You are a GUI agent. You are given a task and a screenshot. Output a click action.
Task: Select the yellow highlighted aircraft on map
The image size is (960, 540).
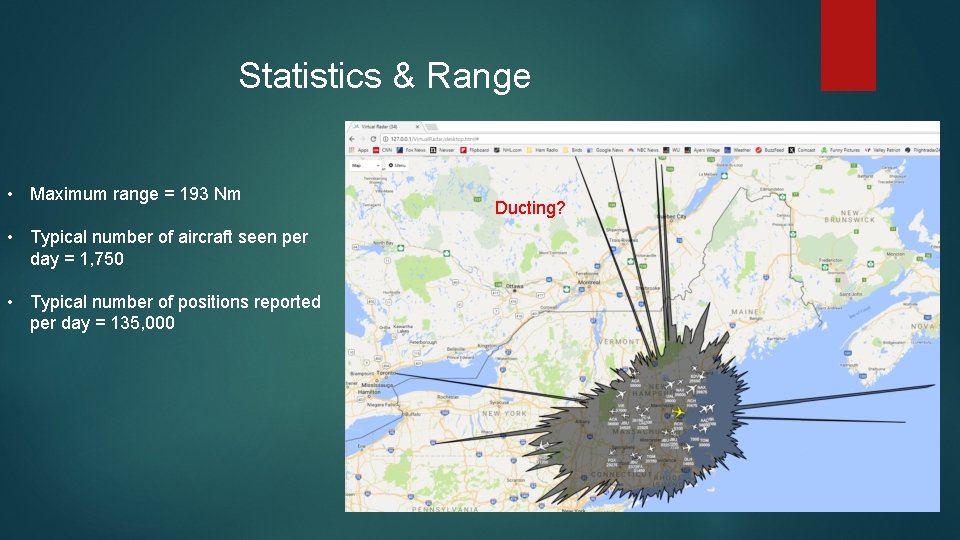click(x=678, y=412)
